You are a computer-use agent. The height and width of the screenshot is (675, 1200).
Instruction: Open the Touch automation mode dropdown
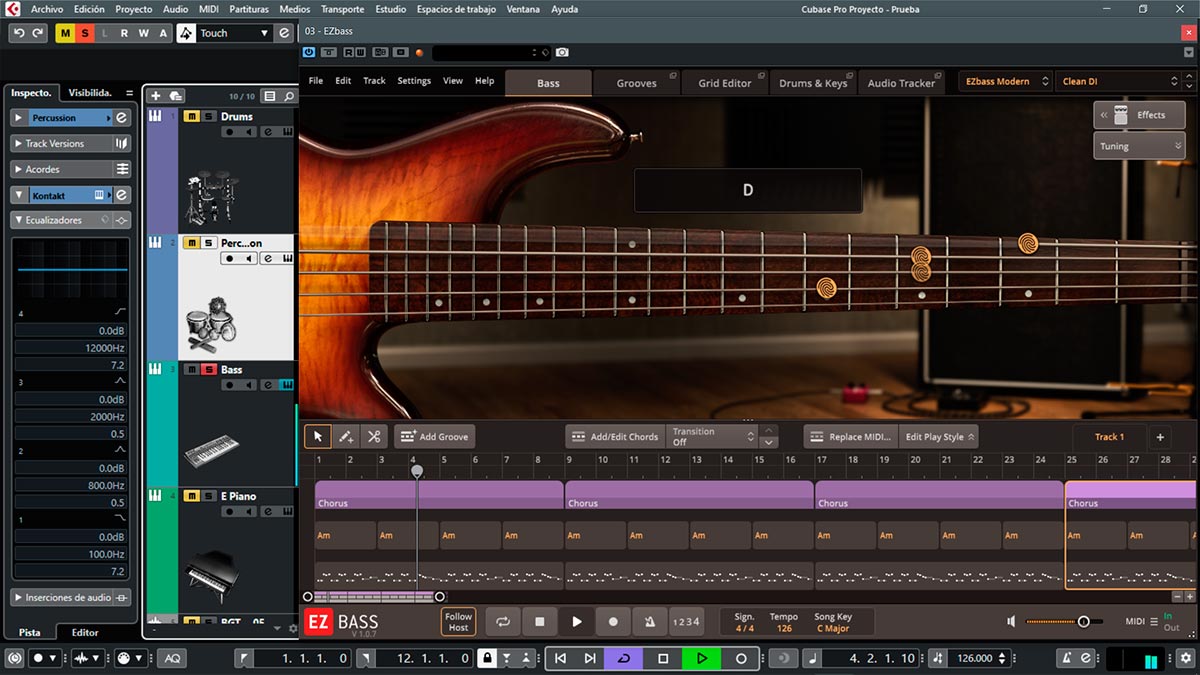235,33
